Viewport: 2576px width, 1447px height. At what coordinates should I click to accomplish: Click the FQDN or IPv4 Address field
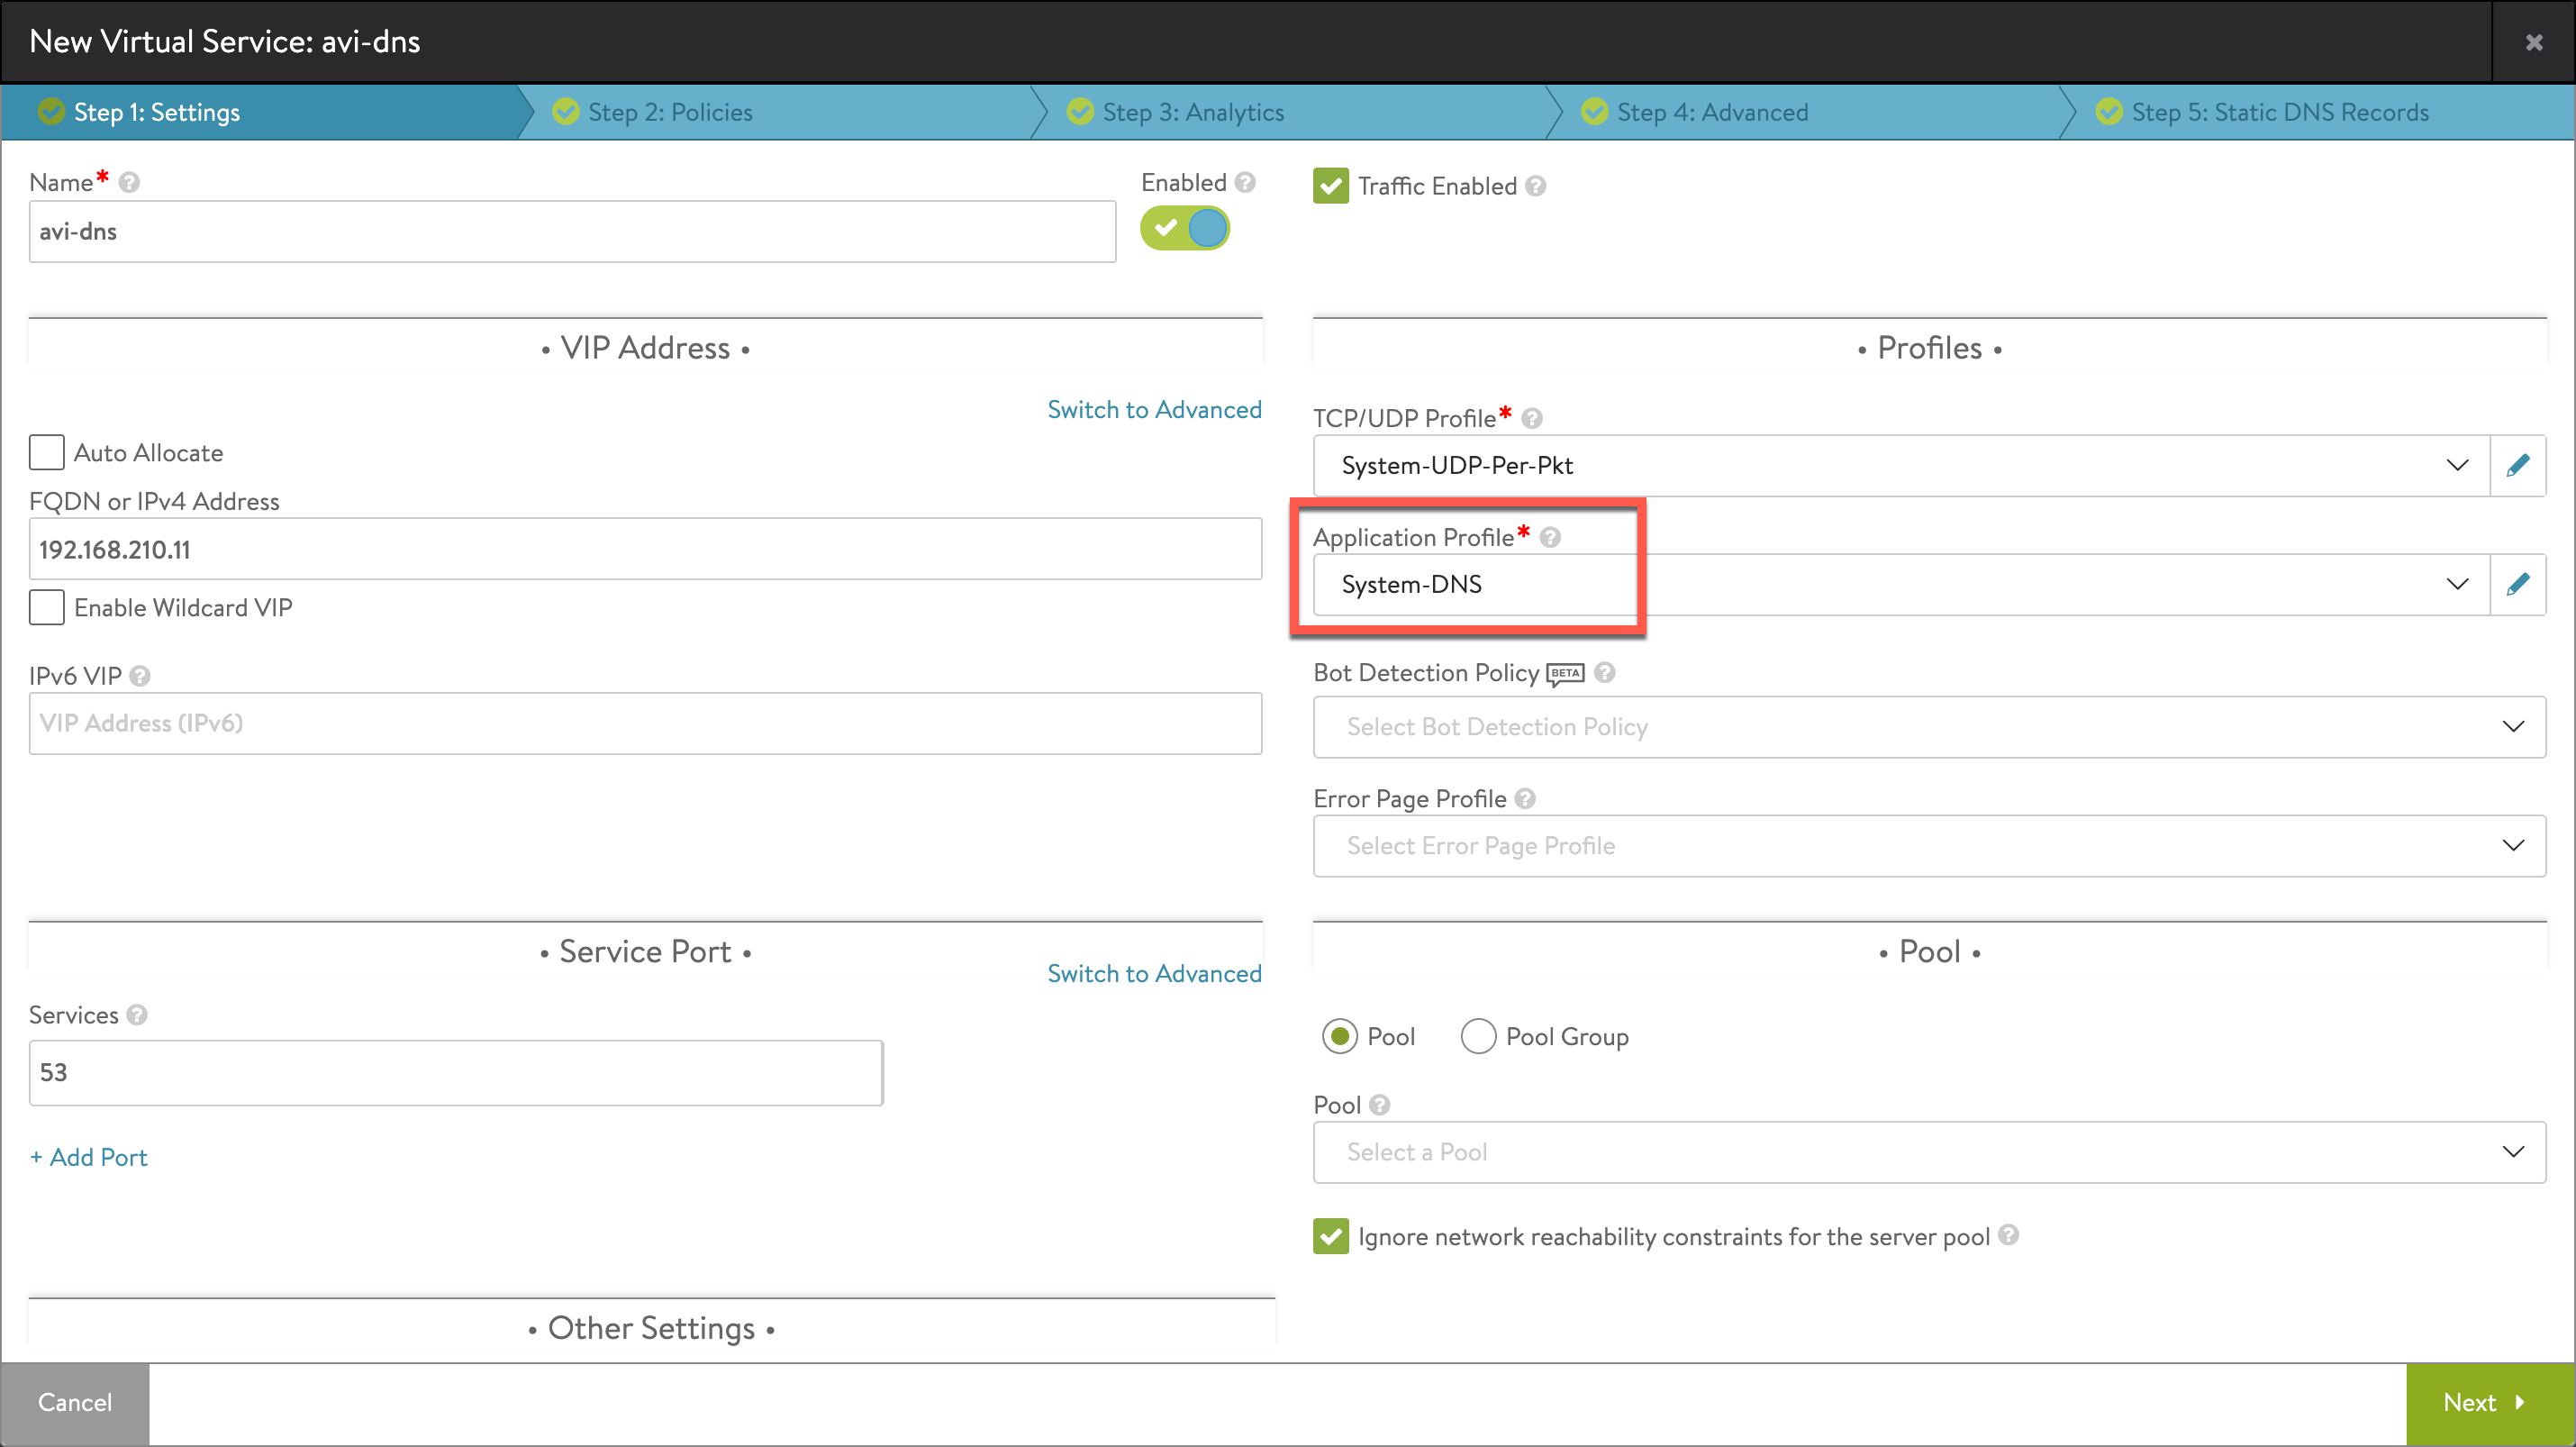tap(645, 549)
